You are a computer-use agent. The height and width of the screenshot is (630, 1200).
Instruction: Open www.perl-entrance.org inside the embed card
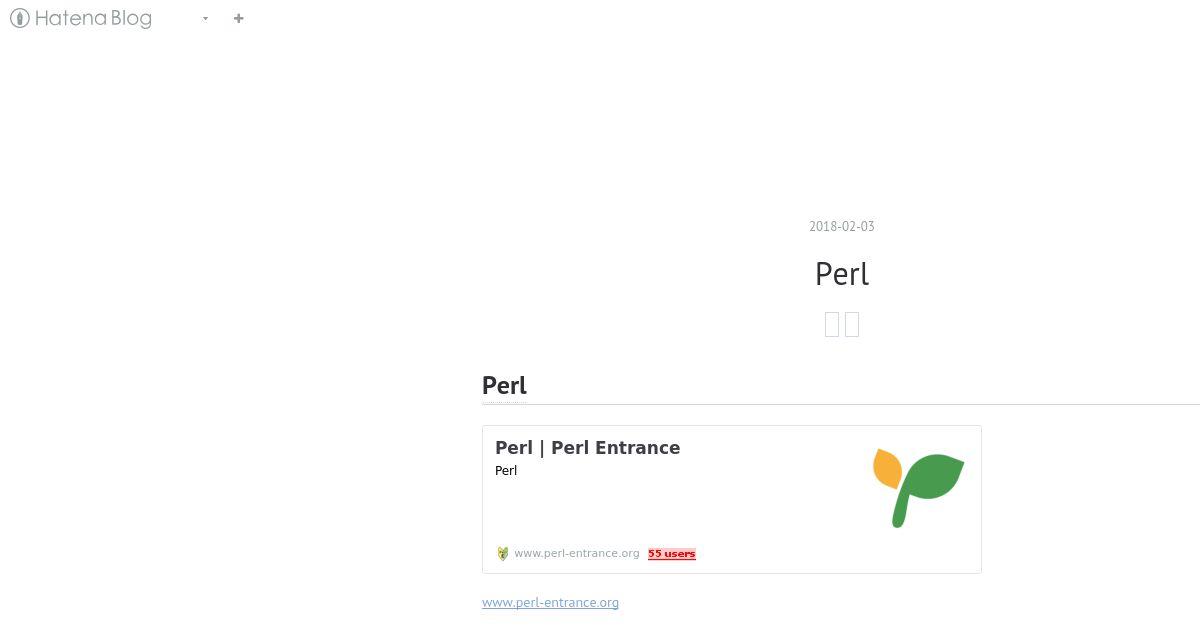(577, 553)
